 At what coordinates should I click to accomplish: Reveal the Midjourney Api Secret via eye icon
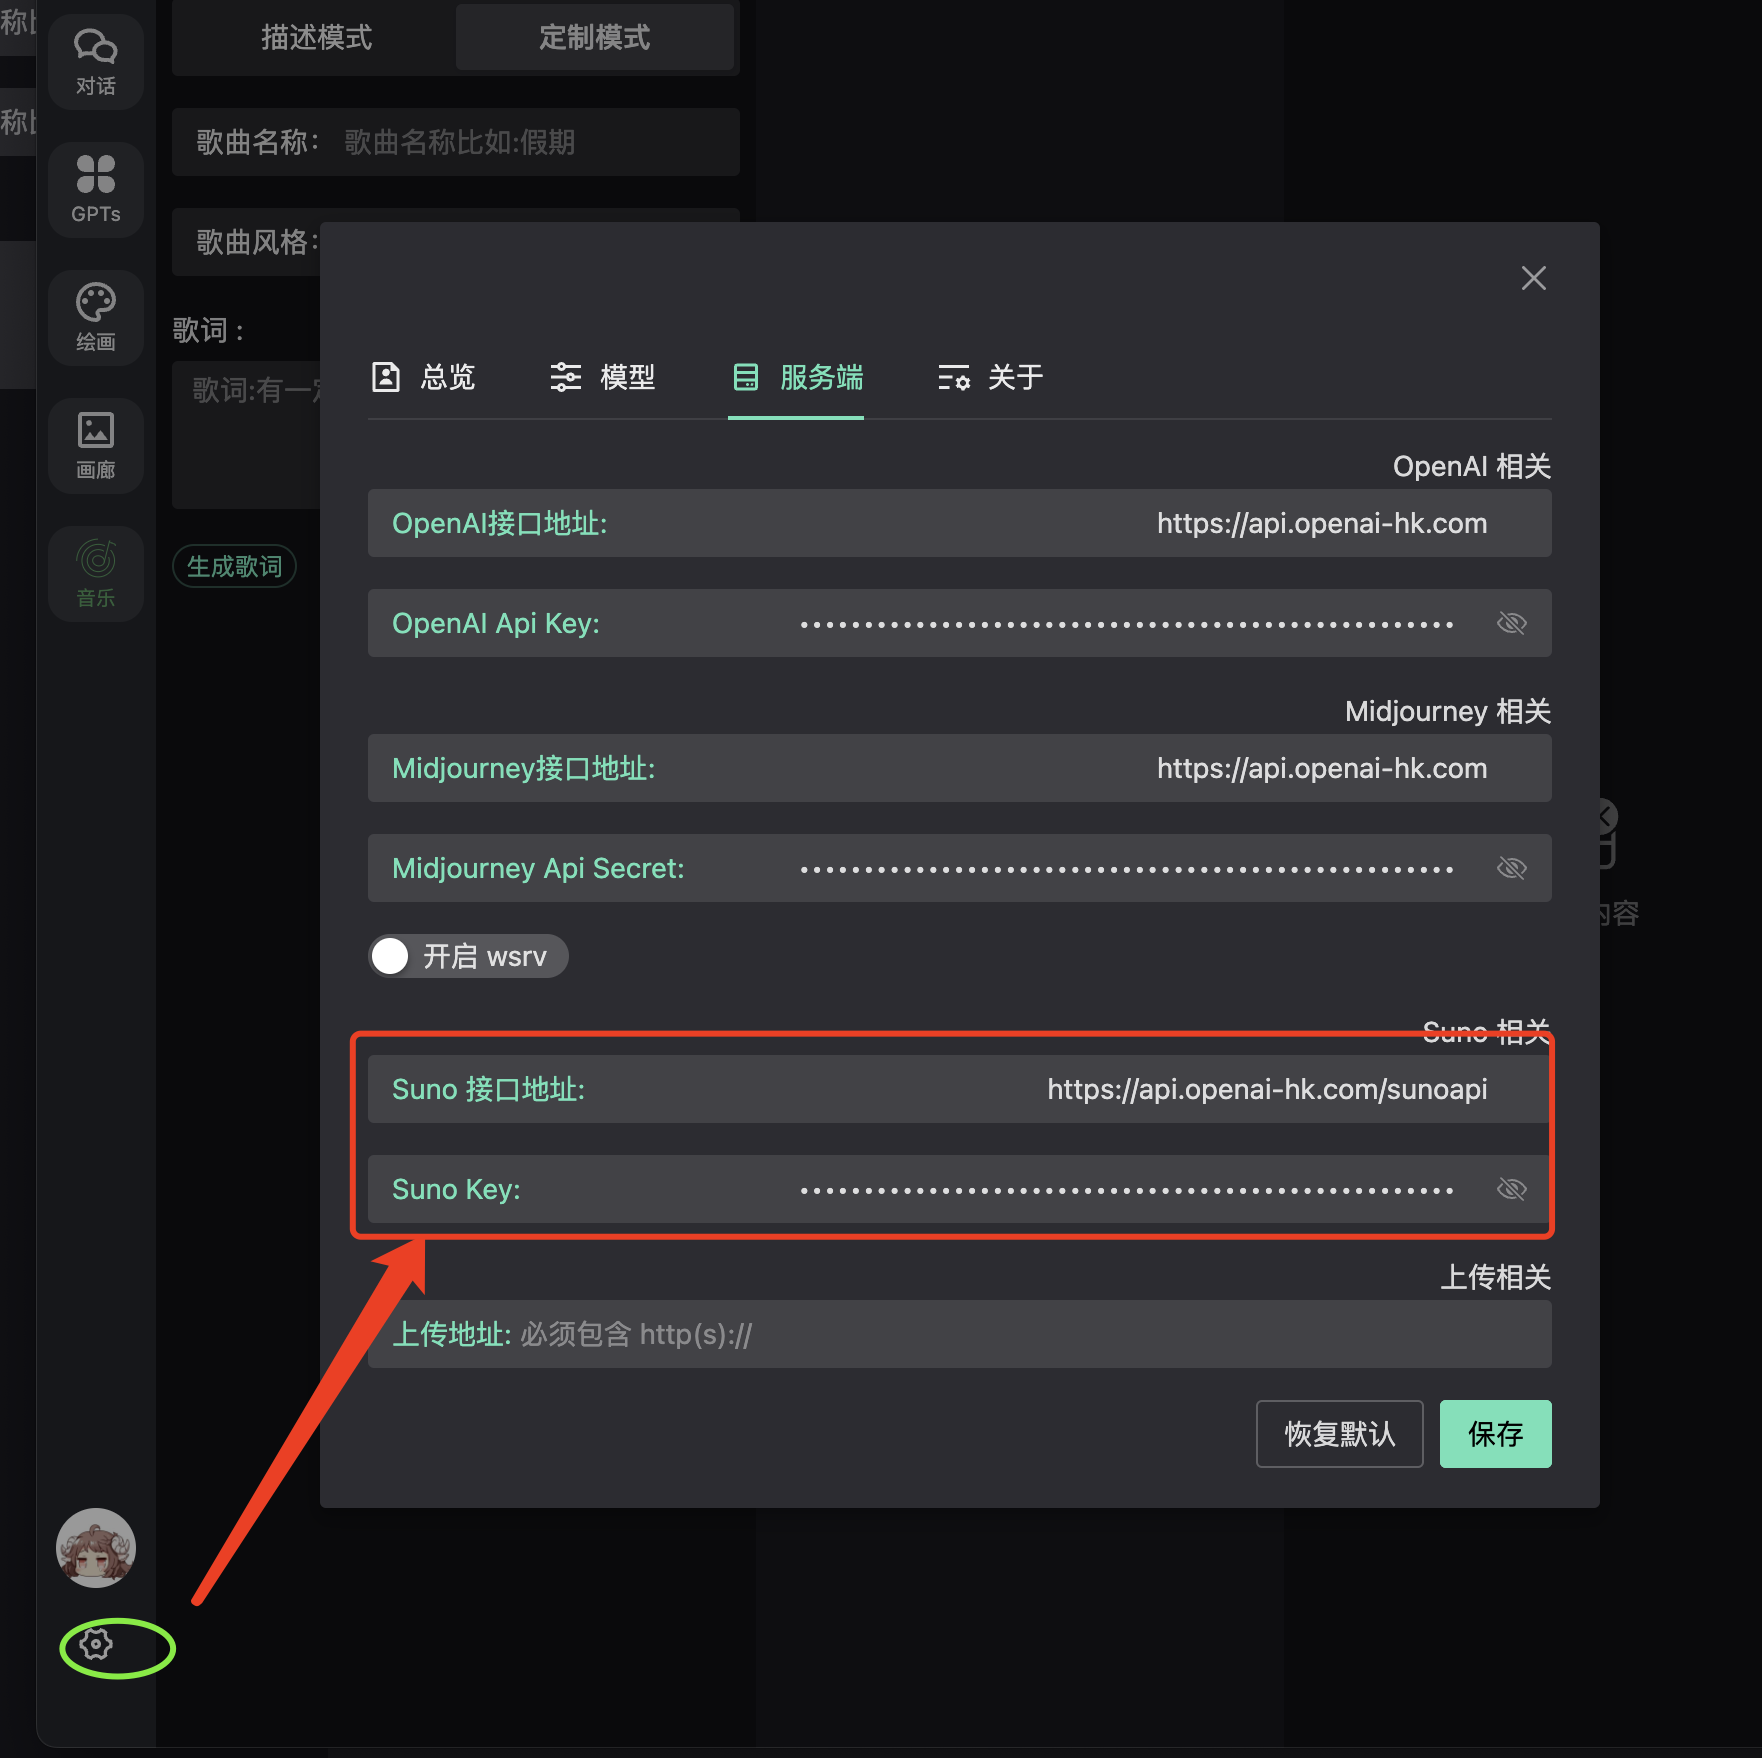click(x=1511, y=868)
